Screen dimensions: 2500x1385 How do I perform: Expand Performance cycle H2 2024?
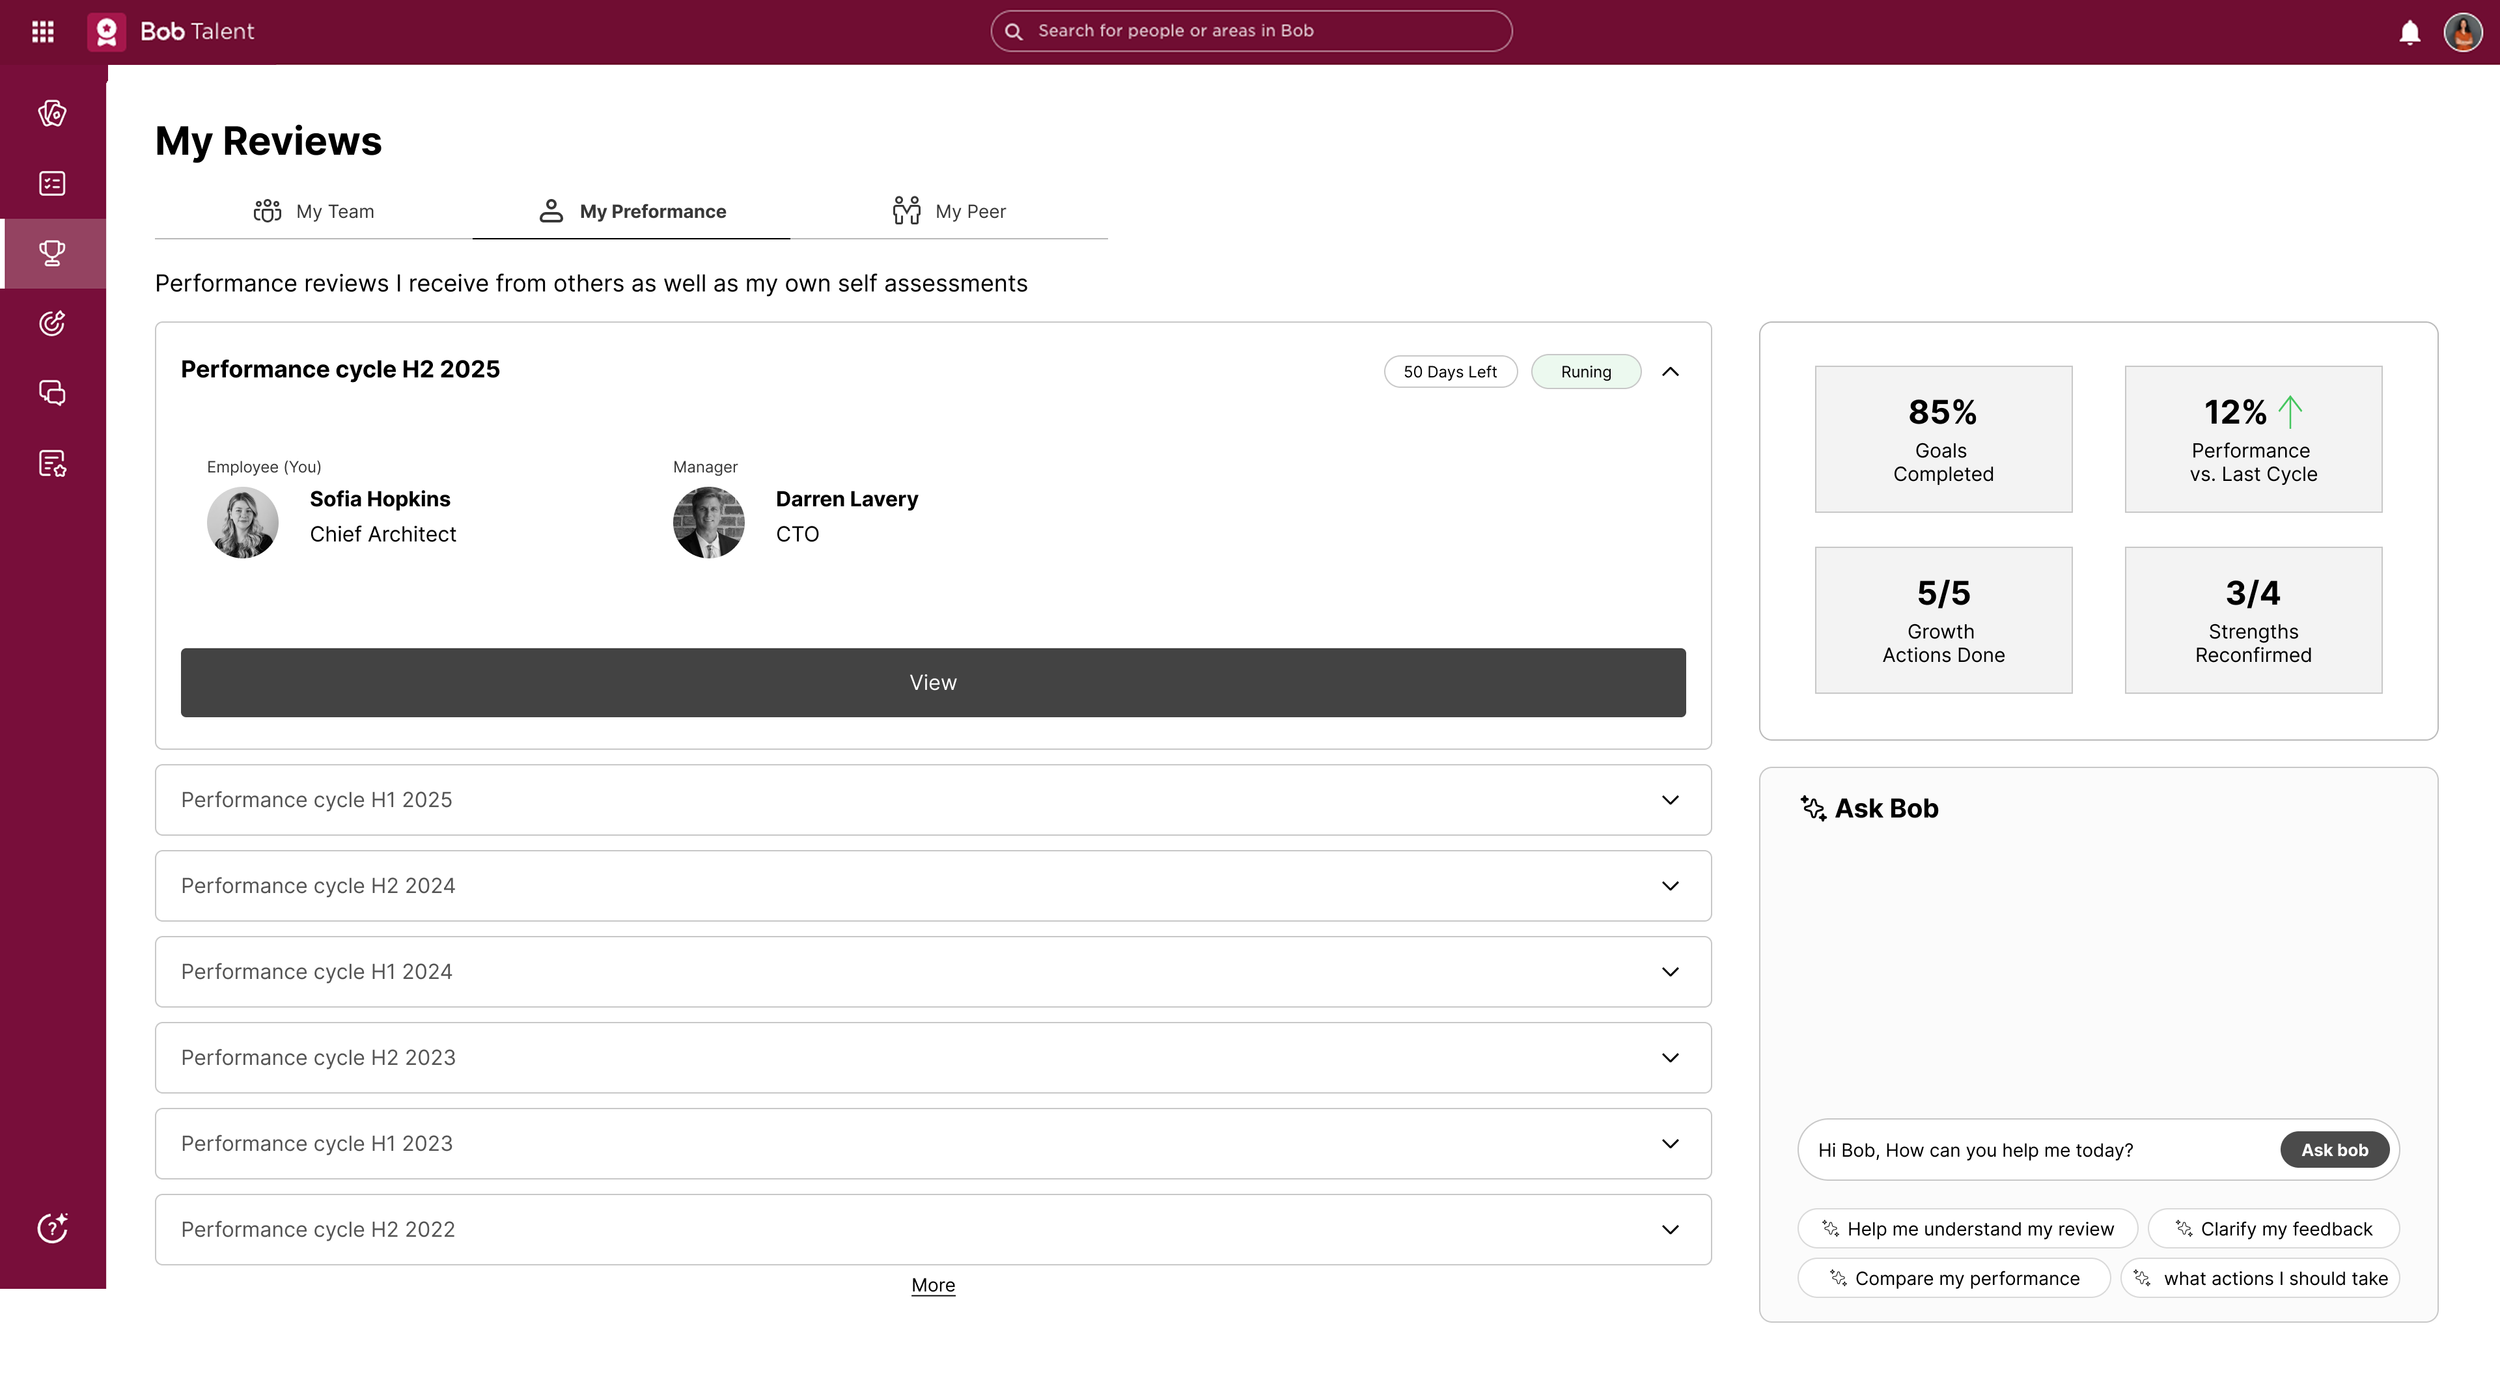(1670, 886)
